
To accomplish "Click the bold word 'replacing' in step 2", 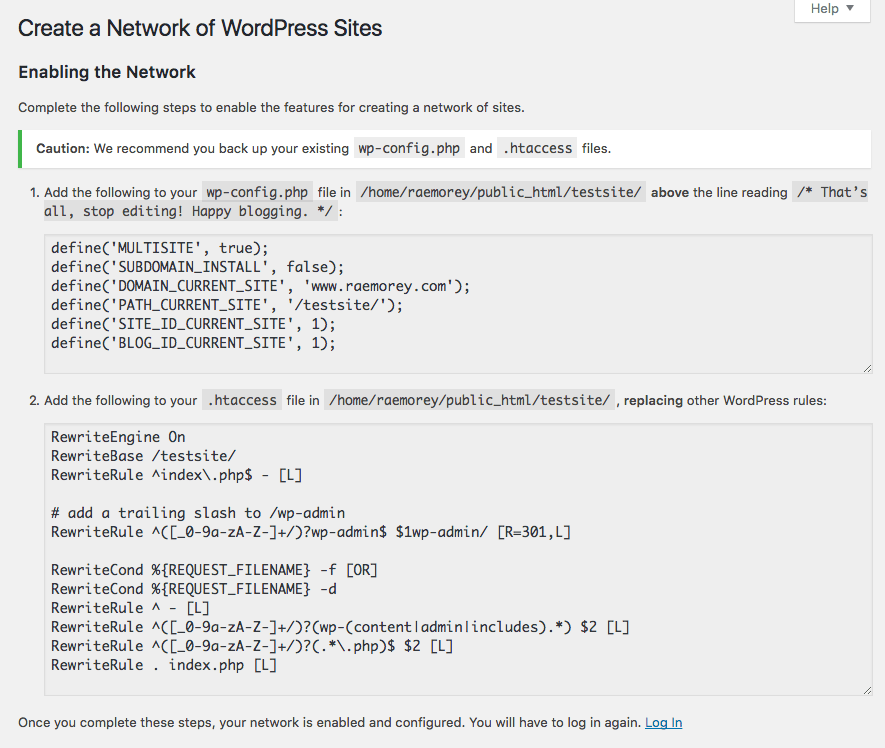I will pos(653,401).
